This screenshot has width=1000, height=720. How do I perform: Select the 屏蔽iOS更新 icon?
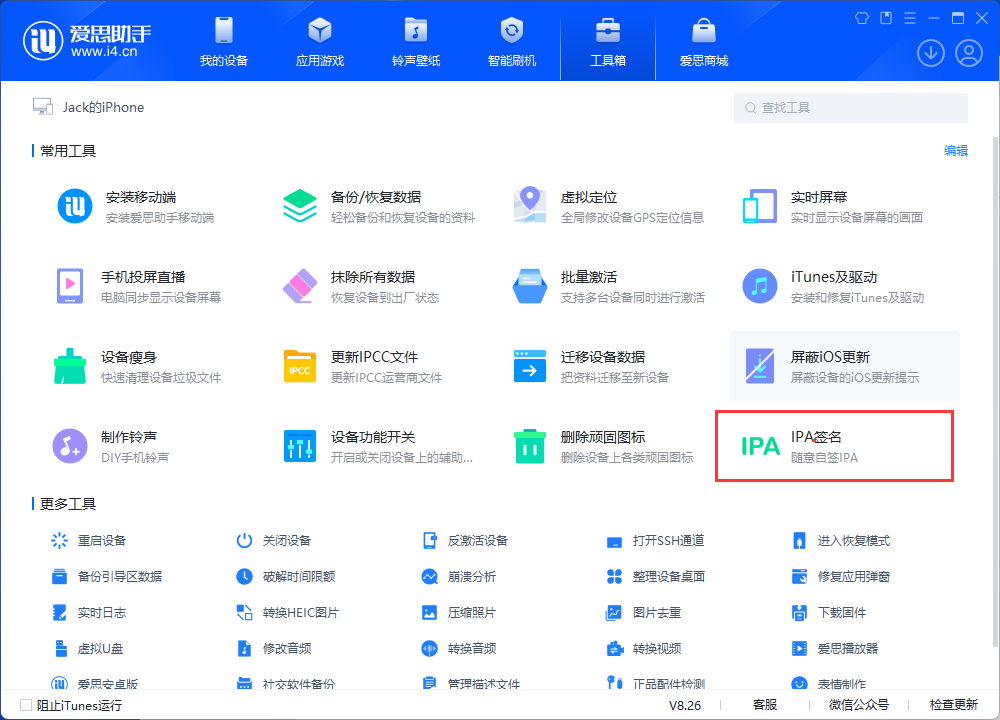coord(760,366)
